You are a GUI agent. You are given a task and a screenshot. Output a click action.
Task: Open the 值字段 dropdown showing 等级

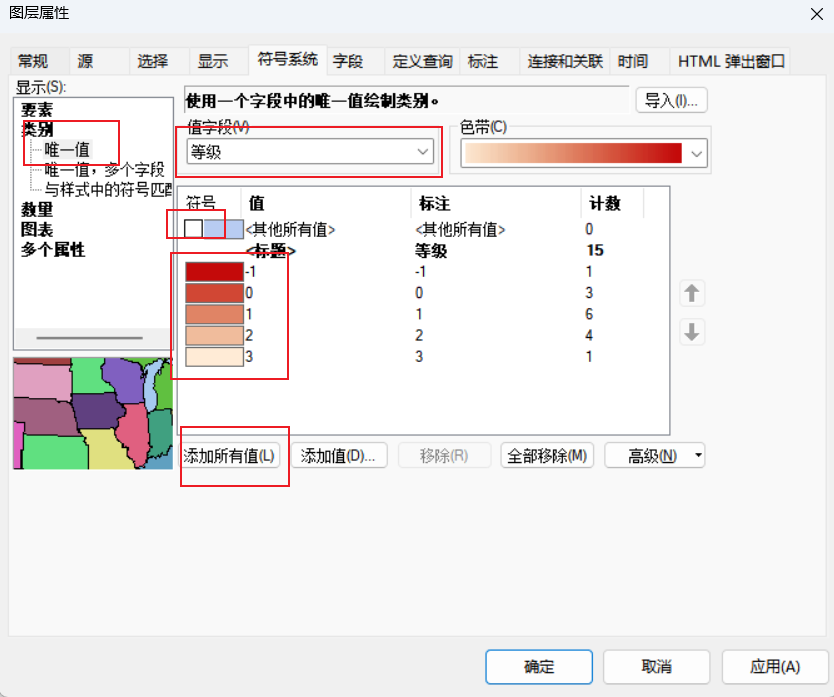[x=310, y=152]
